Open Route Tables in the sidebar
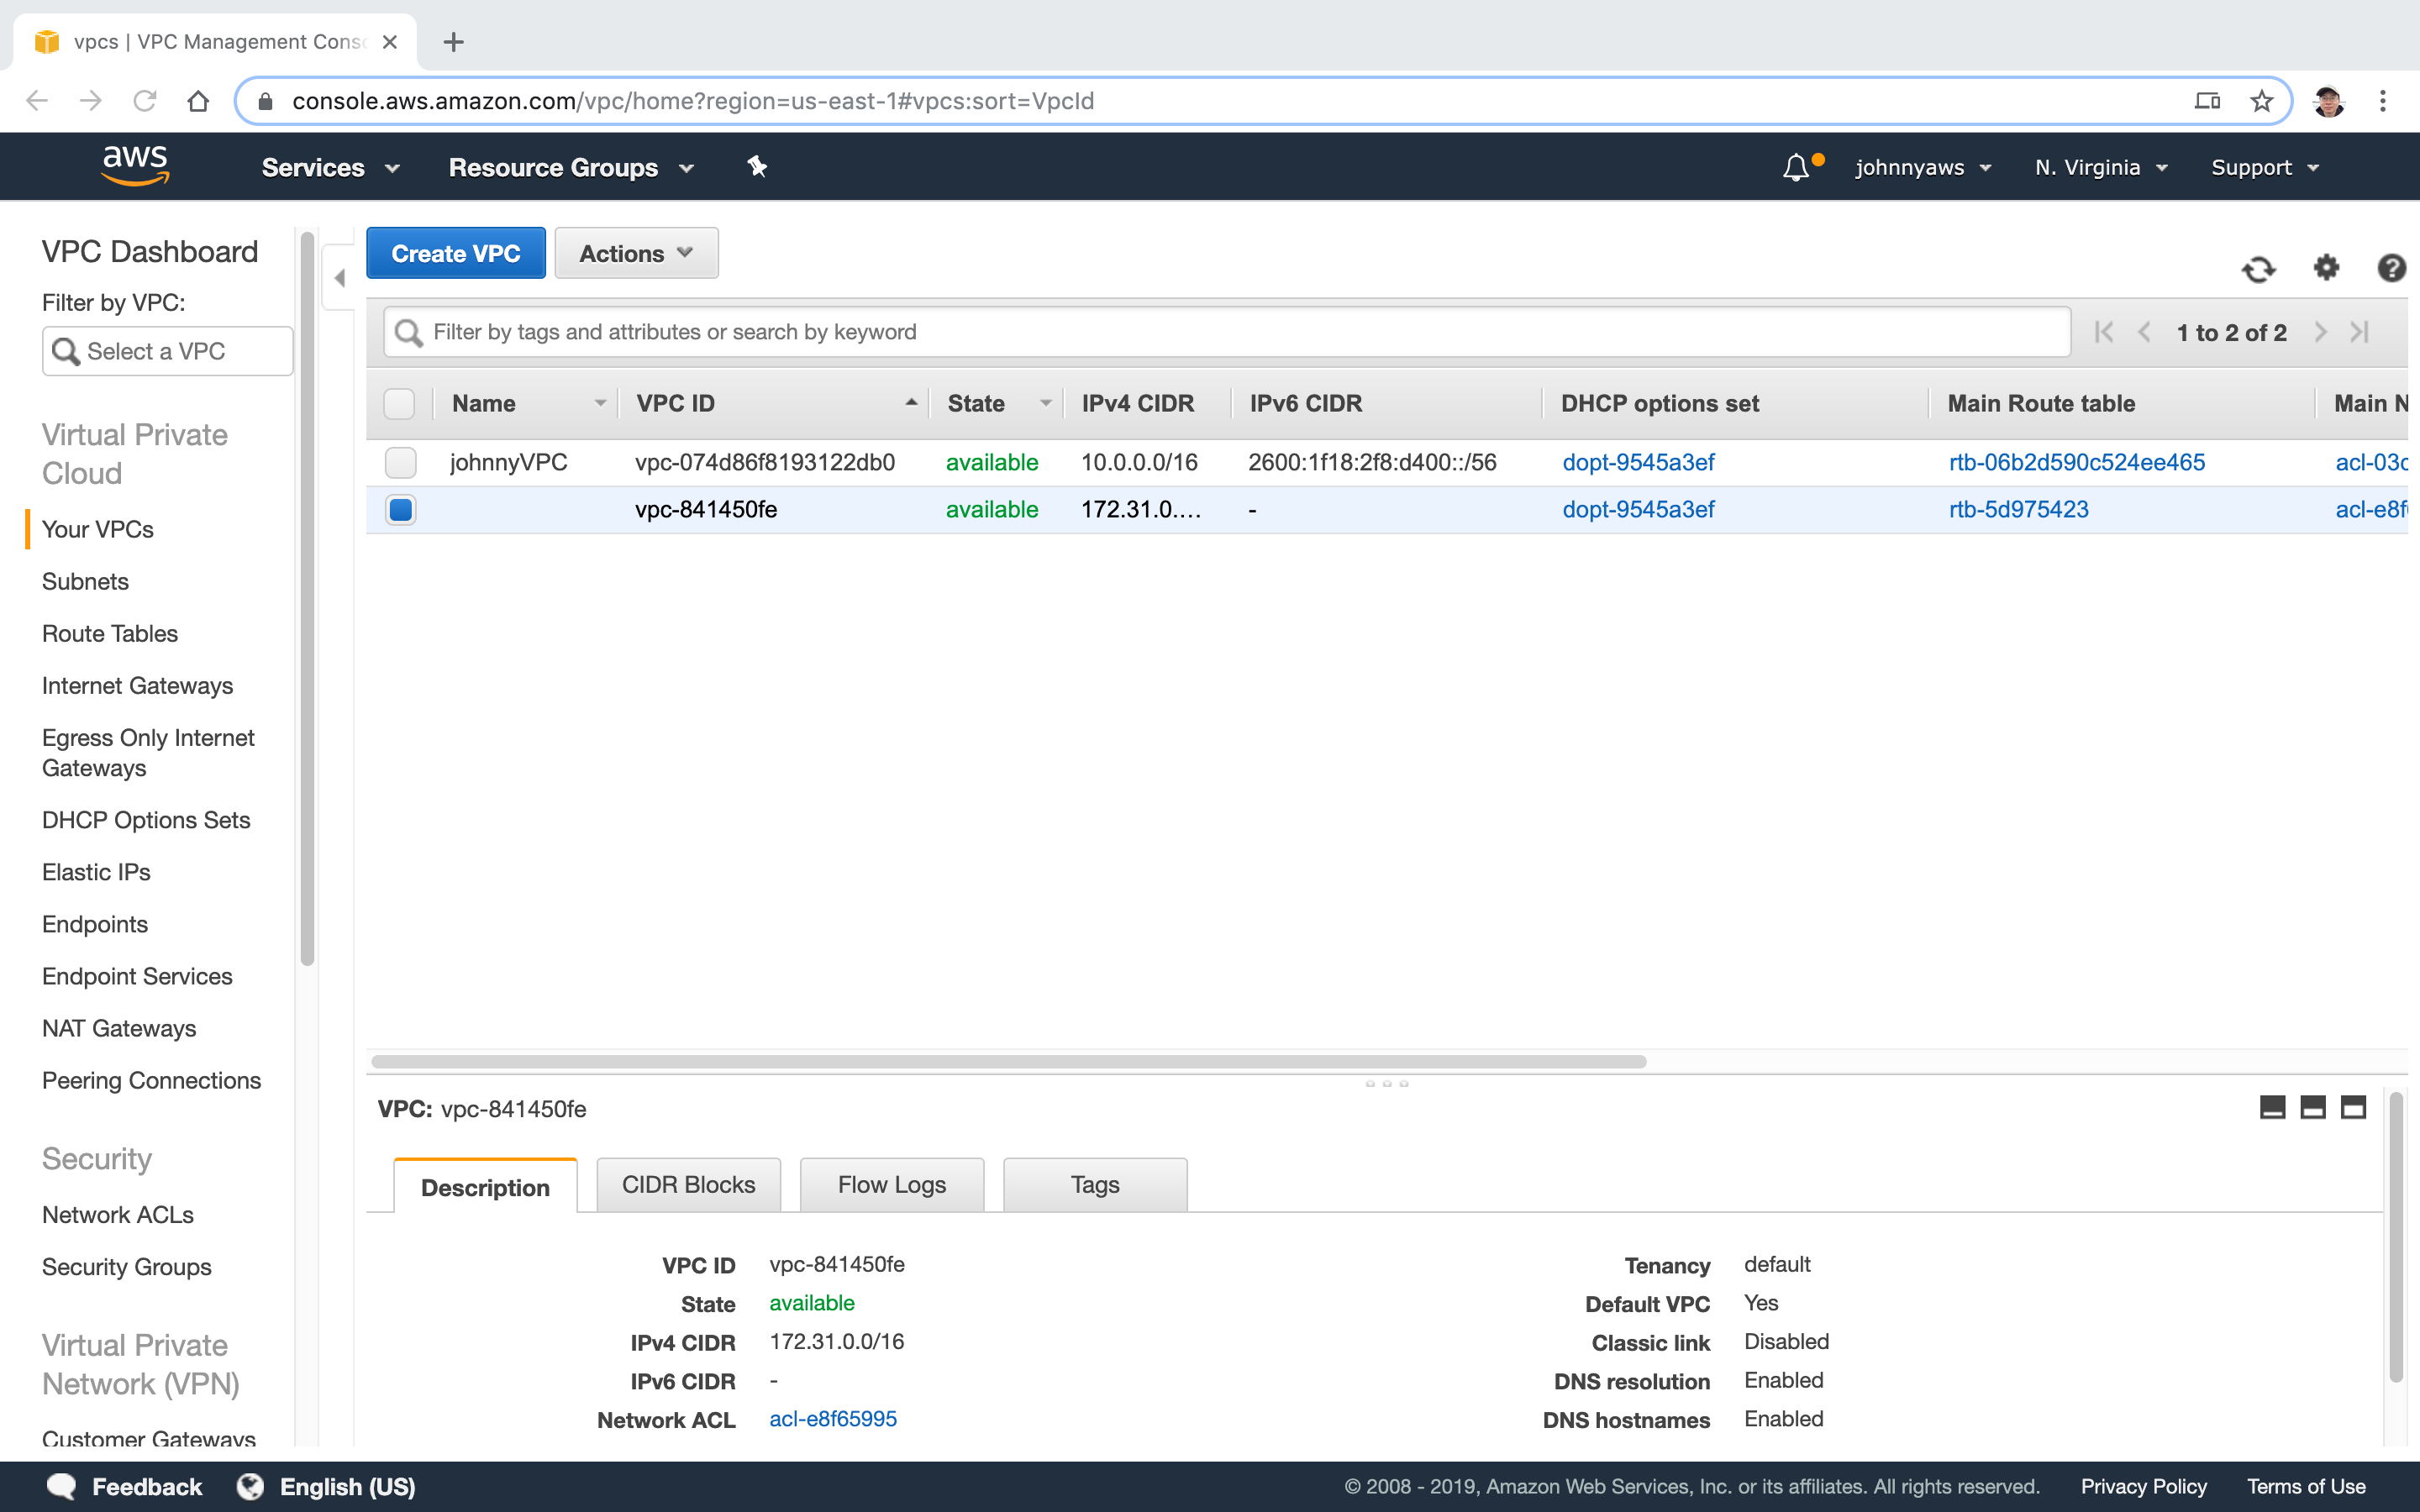The image size is (2420, 1512). 110,633
